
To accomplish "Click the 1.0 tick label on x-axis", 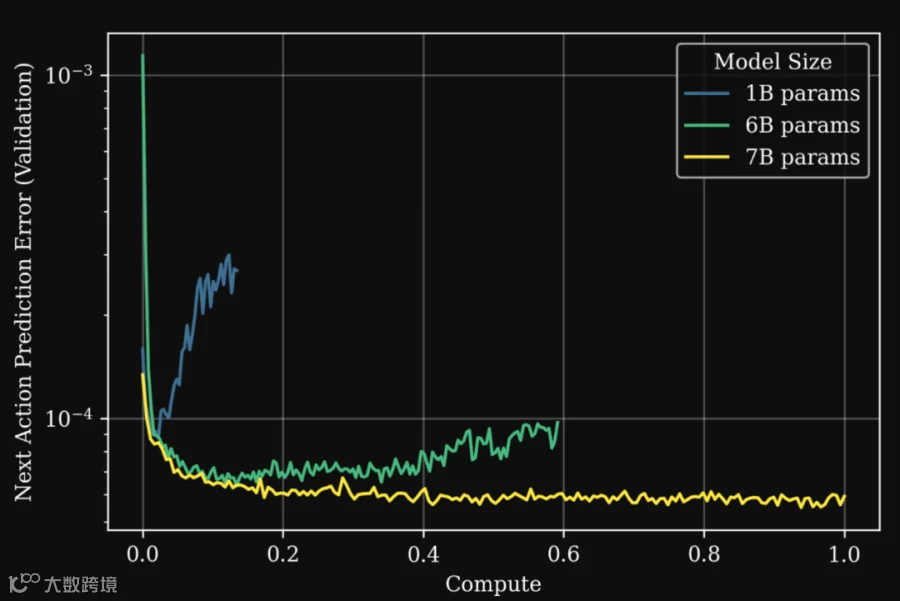I will tap(844, 554).
